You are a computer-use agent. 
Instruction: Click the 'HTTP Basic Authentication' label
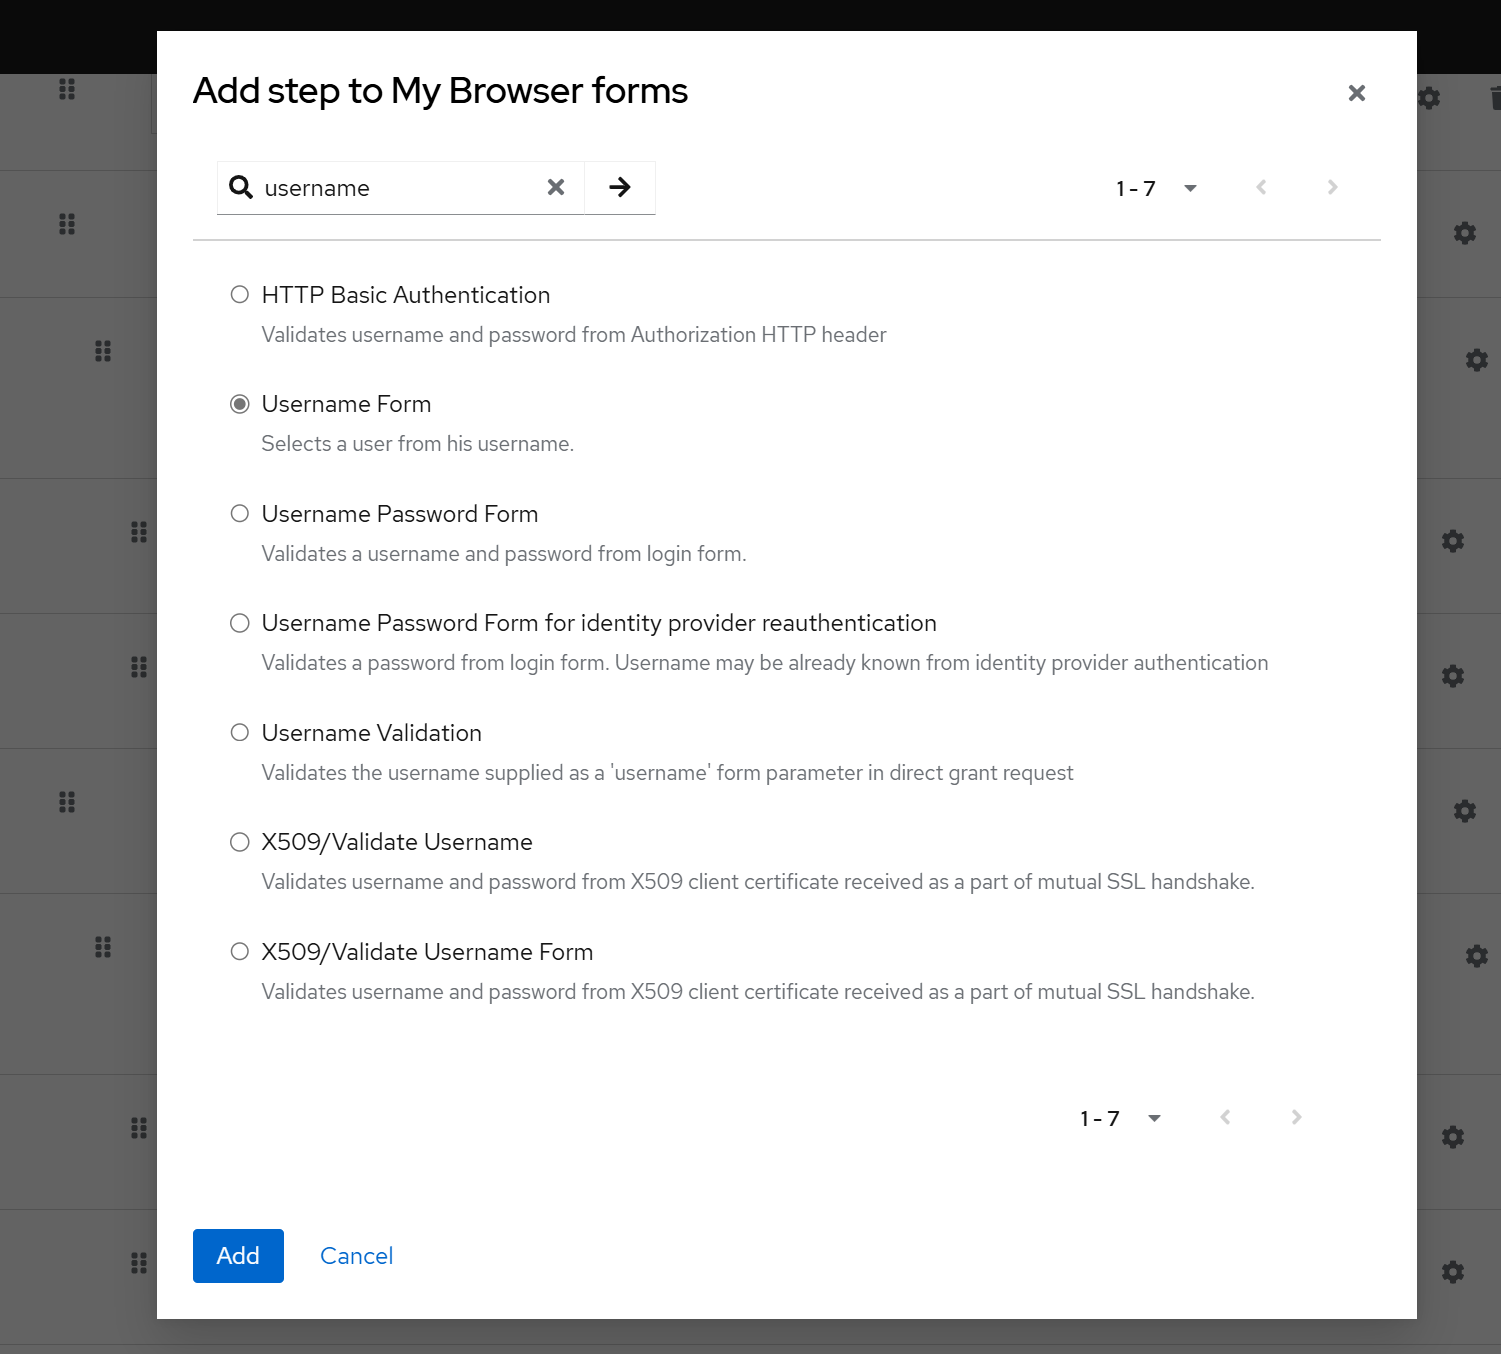click(x=406, y=295)
